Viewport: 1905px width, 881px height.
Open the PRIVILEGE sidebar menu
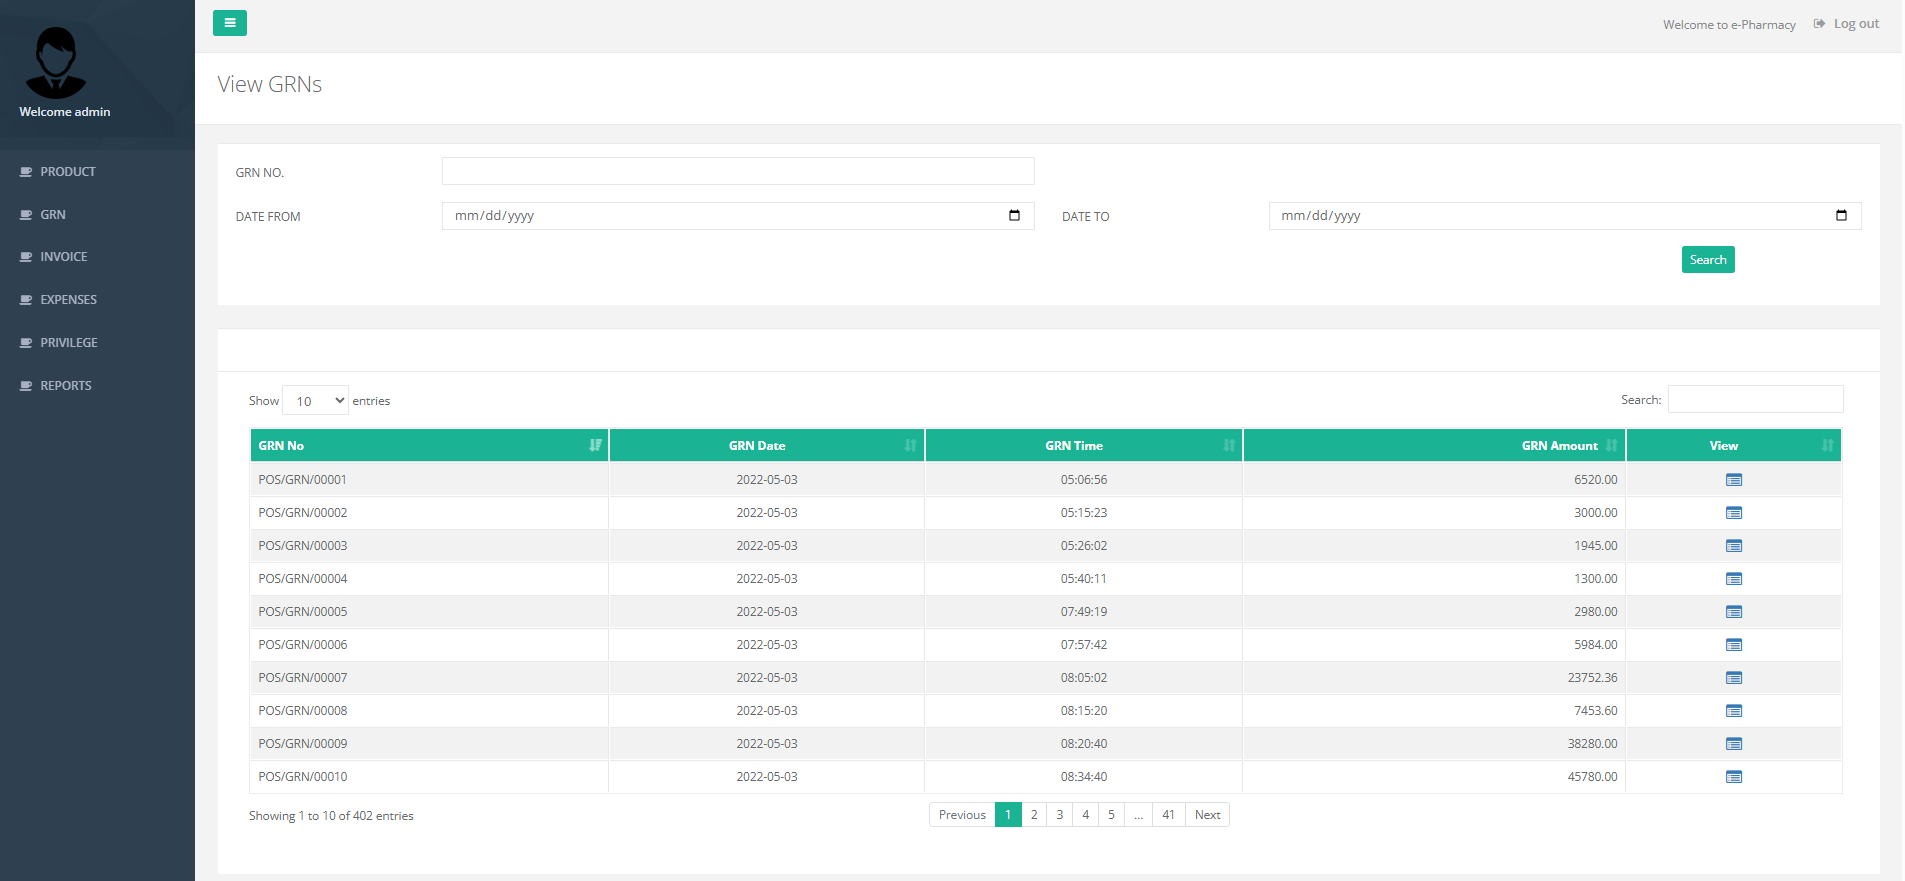pyautogui.click(x=68, y=343)
